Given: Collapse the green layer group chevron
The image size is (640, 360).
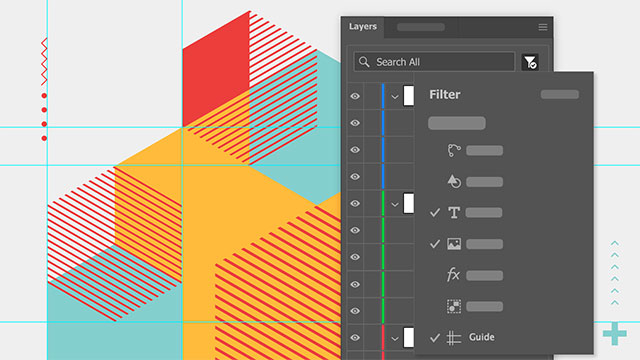Looking at the screenshot, I should coord(395,204).
